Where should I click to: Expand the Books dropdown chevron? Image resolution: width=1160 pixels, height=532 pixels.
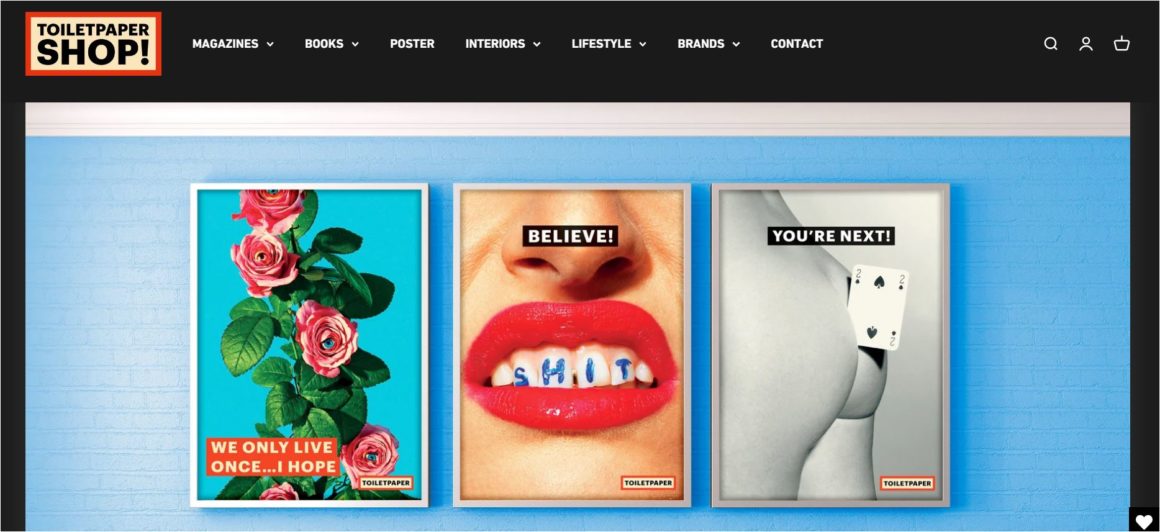355,44
